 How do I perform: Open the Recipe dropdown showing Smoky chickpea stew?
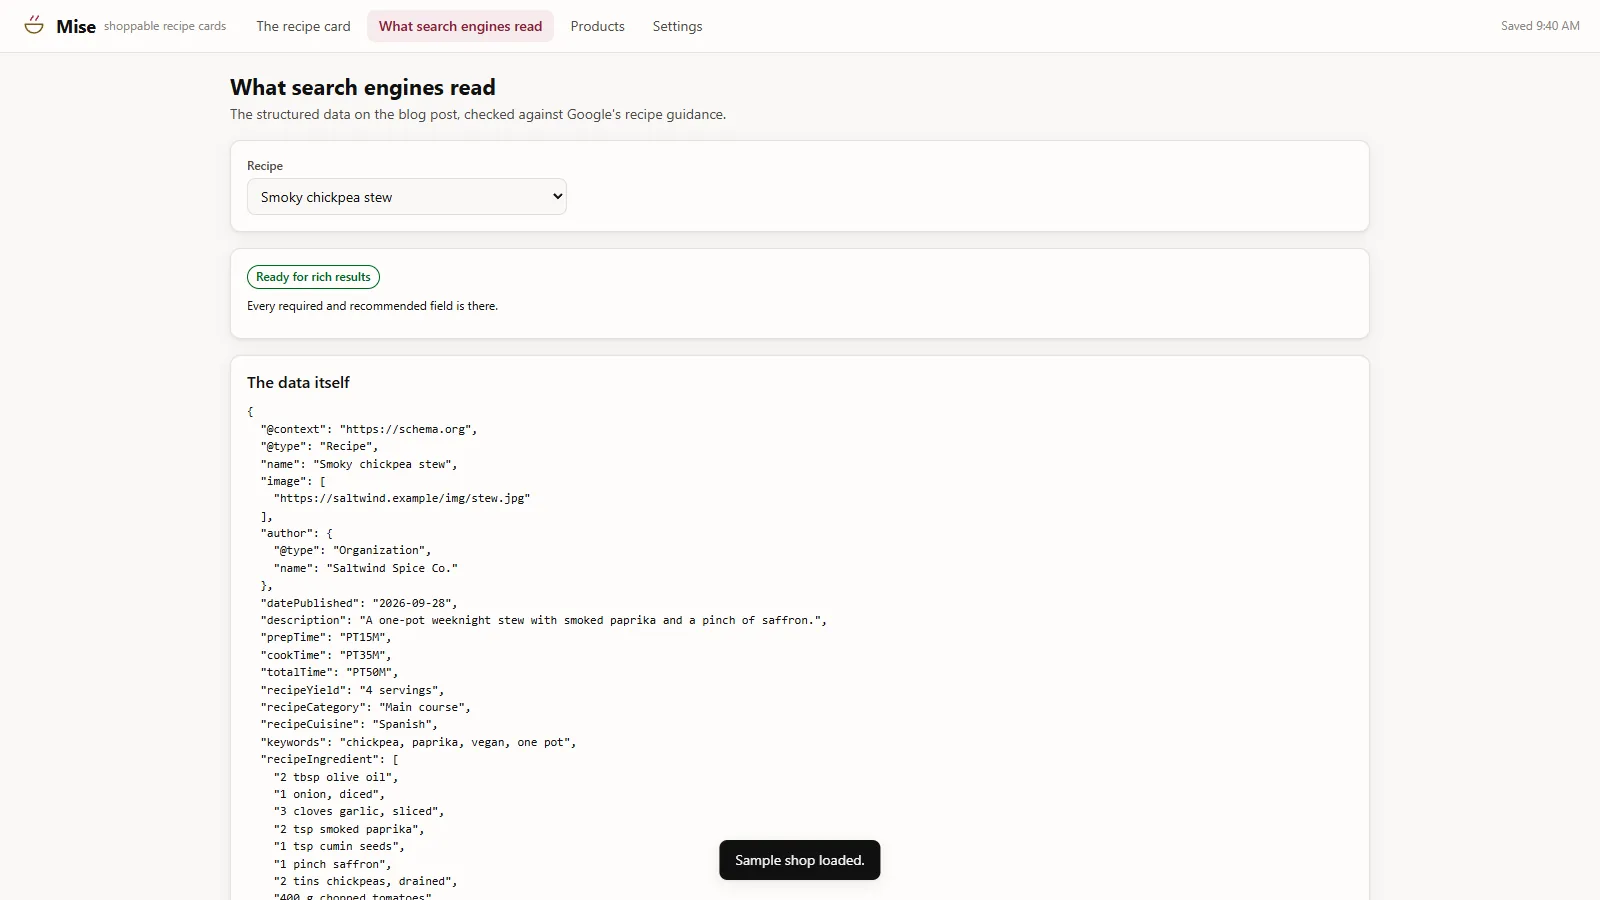pyautogui.click(x=407, y=197)
